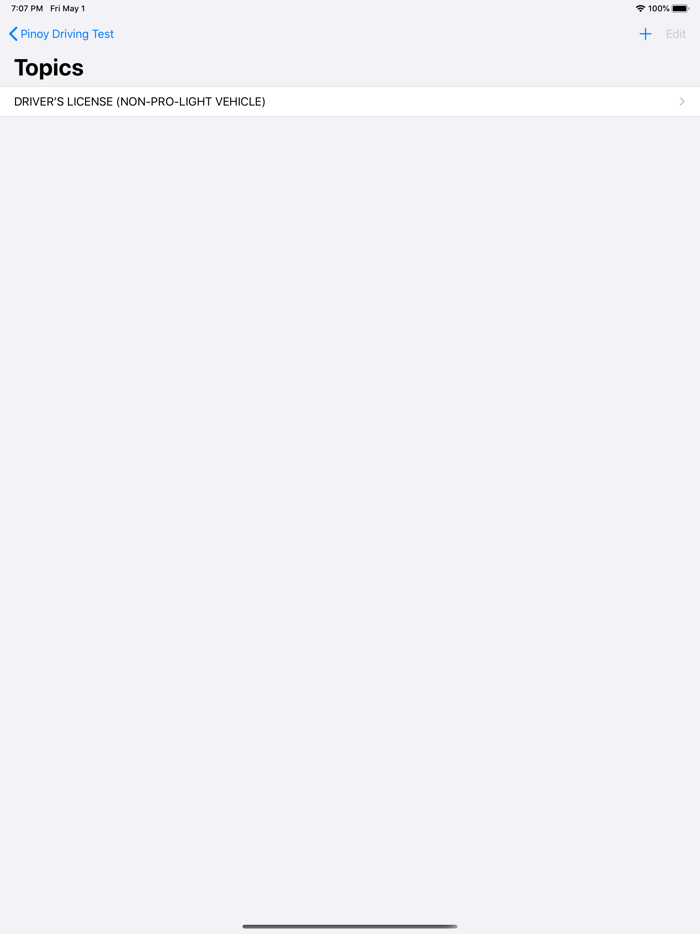Image resolution: width=700 pixels, height=934 pixels.
Task: Tap the home indicator bar at bottom
Action: [x=350, y=926]
